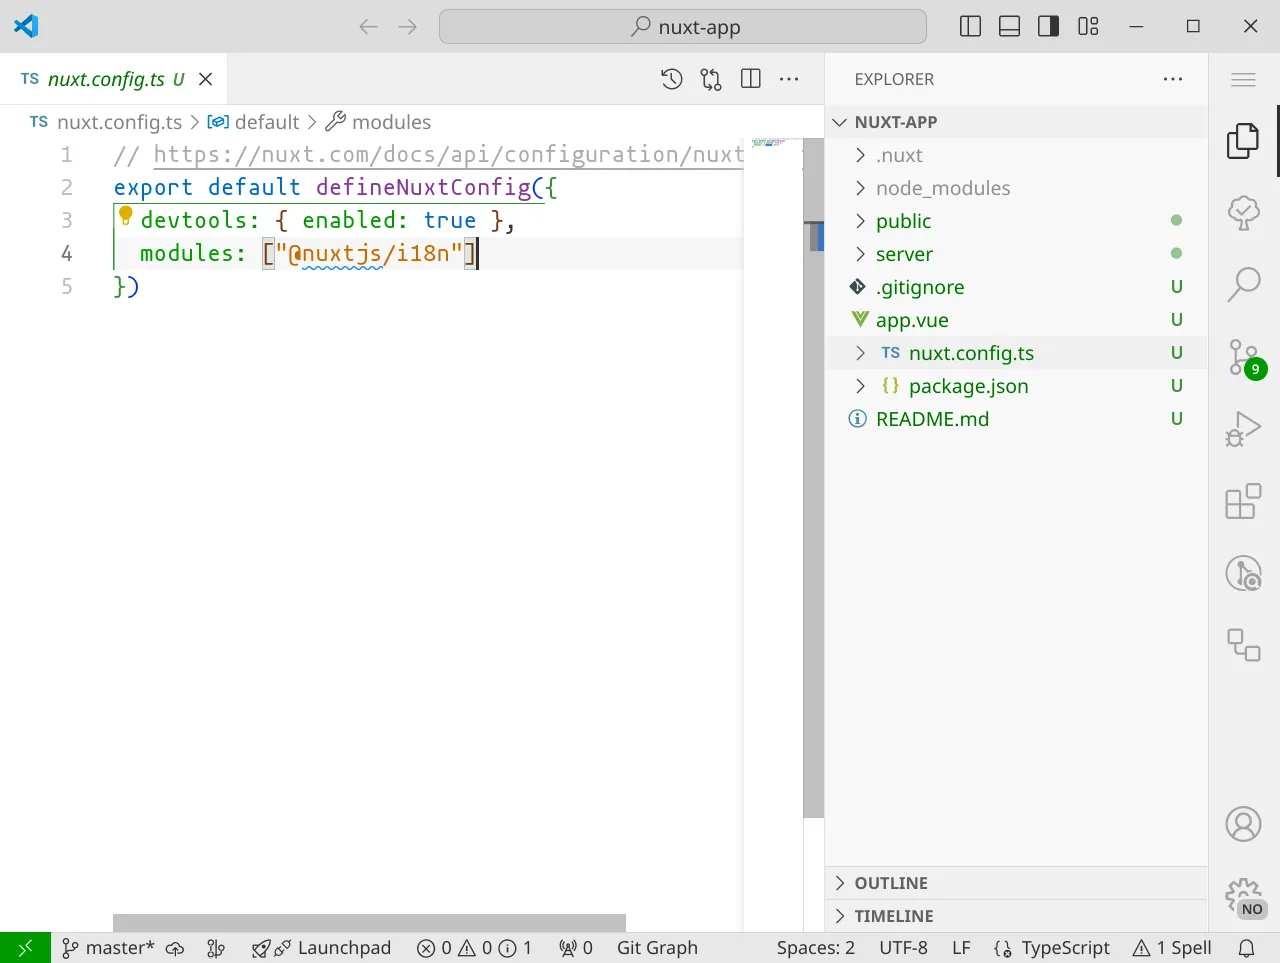Open the Run and Debug view
Viewport: 1280px width, 963px height.
pos(1243,429)
